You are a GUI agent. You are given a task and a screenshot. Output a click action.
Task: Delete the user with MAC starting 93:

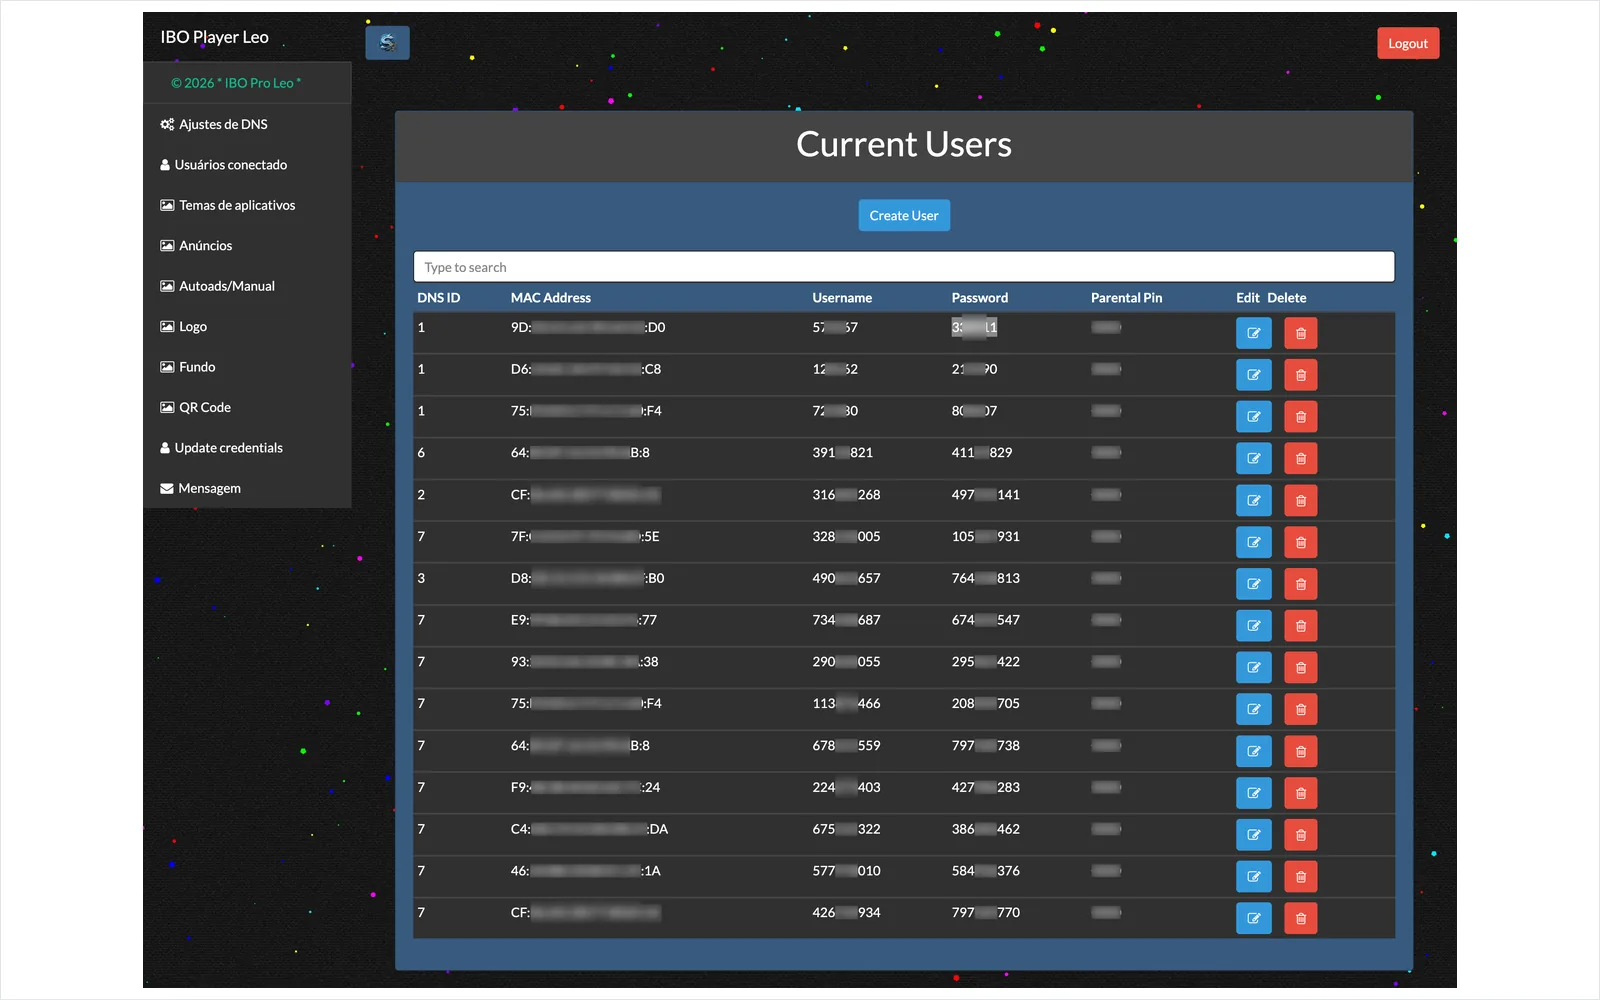(x=1300, y=667)
